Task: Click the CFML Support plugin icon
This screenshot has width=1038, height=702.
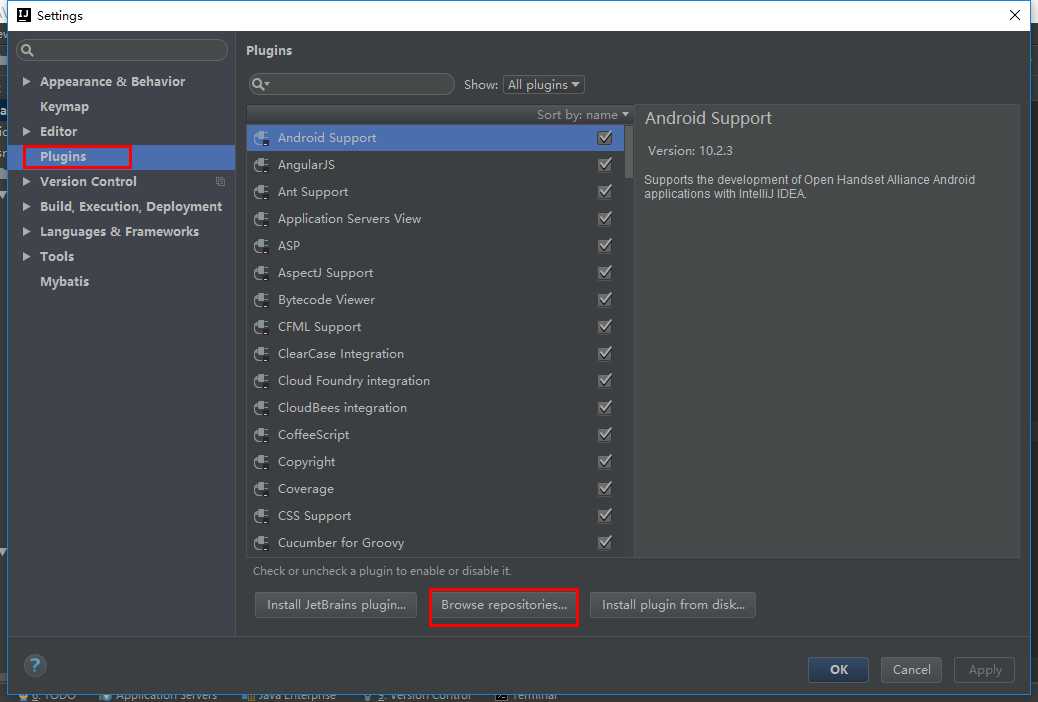Action: click(x=261, y=327)
